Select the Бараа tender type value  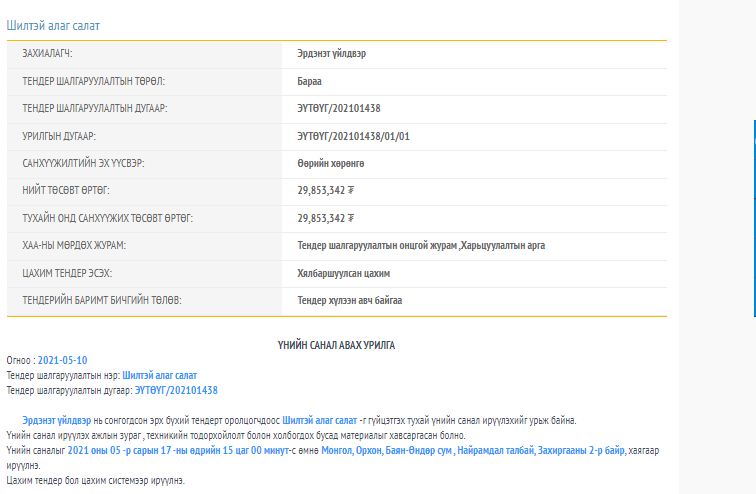coord(309,81)
